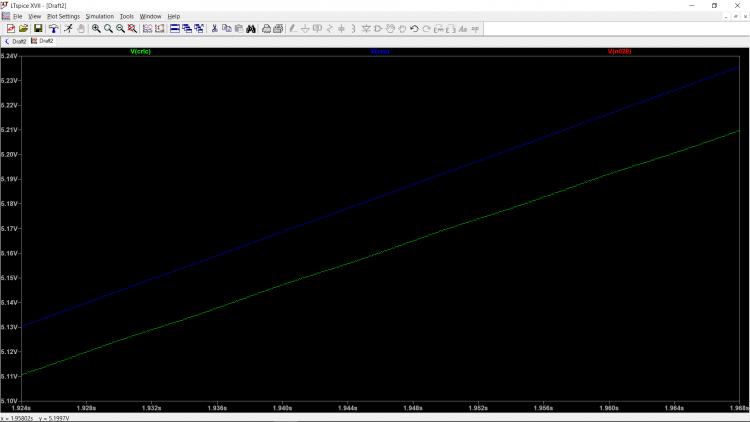
Task: Click the Run simulation icon
Action: (x=67, y=29)
